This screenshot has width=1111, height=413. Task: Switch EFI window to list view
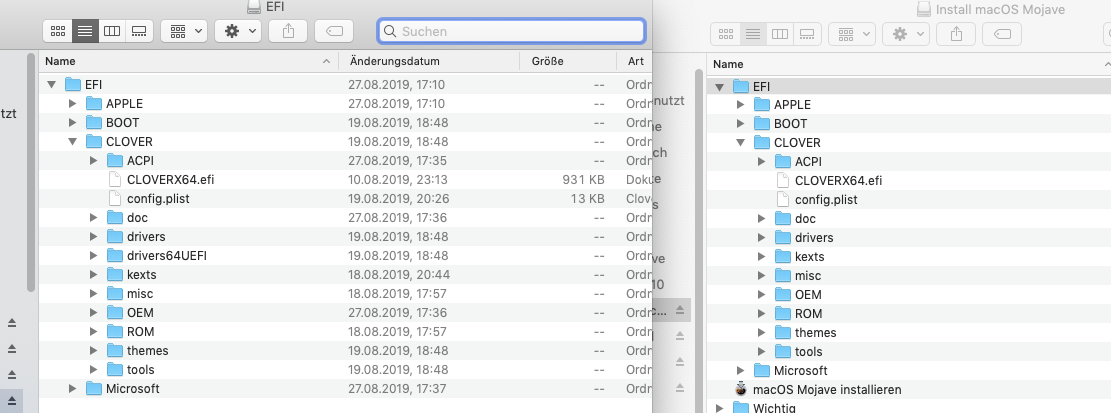click(85, 31)
